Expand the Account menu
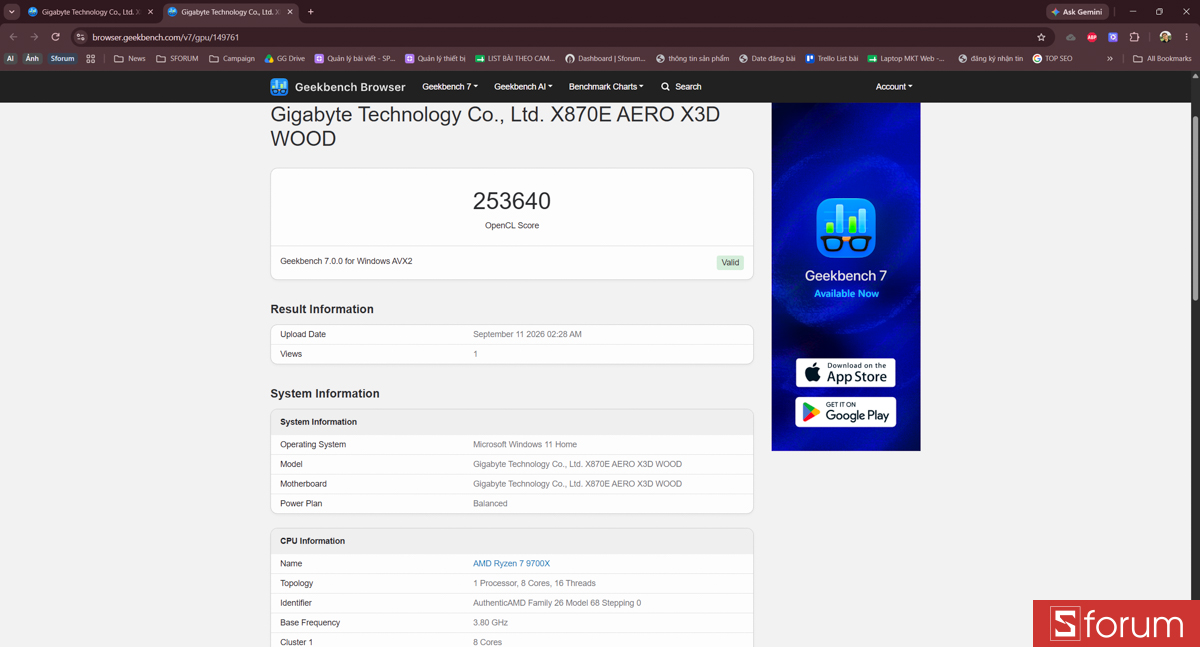1200x647 pixels. click(894, 87)
